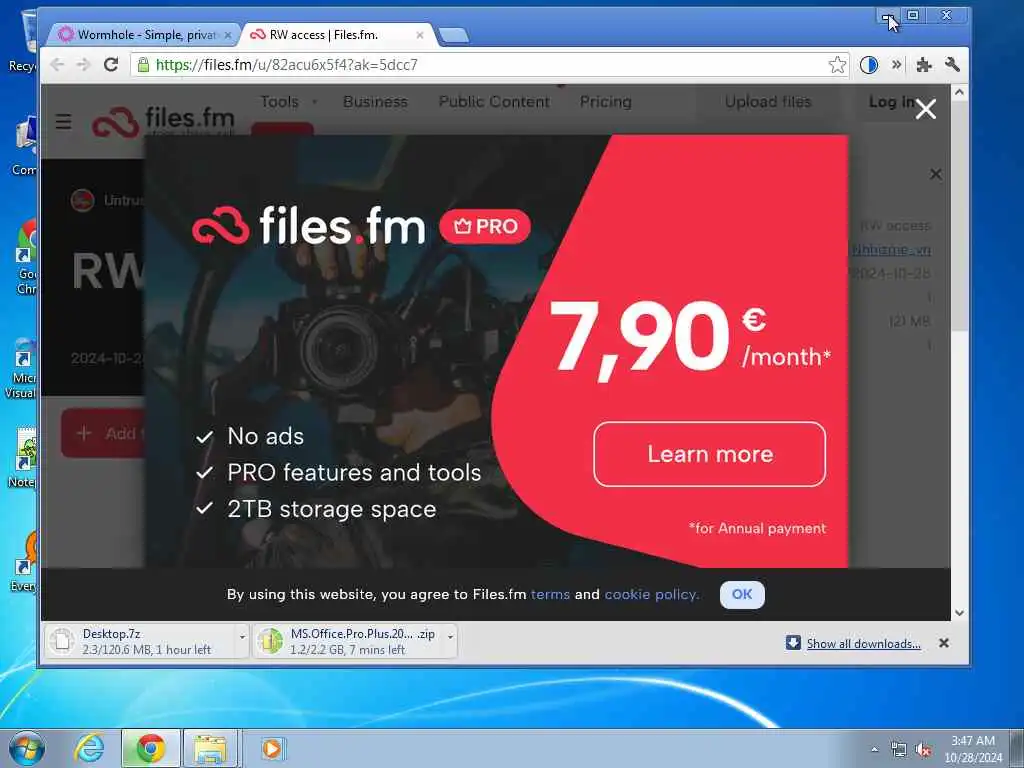Click the PRO crown badge
Viewport: 1024px width, 768px height.
485,226
